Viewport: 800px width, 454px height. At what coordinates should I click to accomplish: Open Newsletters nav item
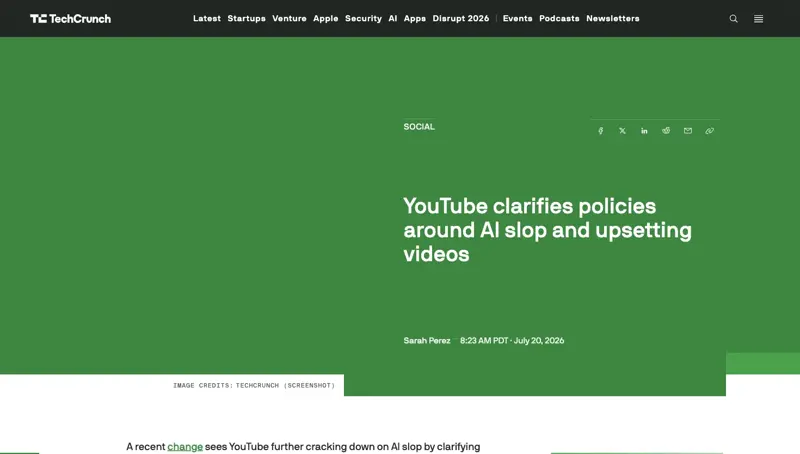tap(613, 18)
